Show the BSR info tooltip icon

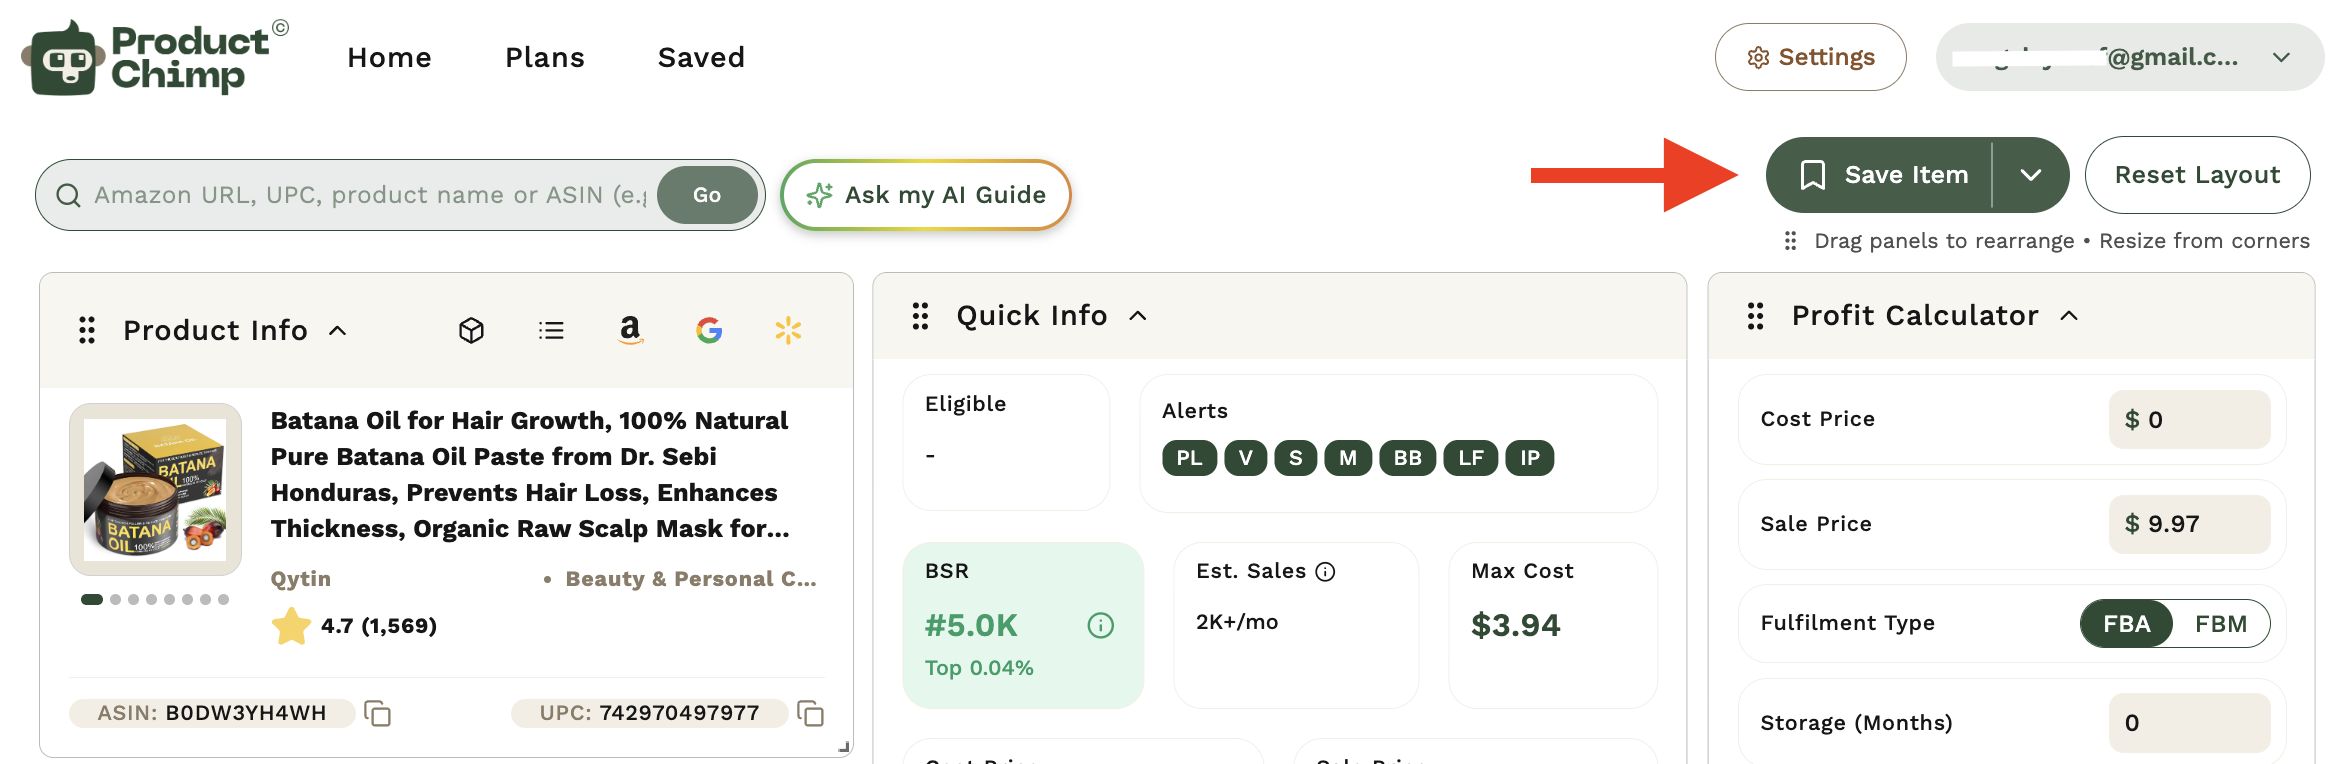point(1100,626)
